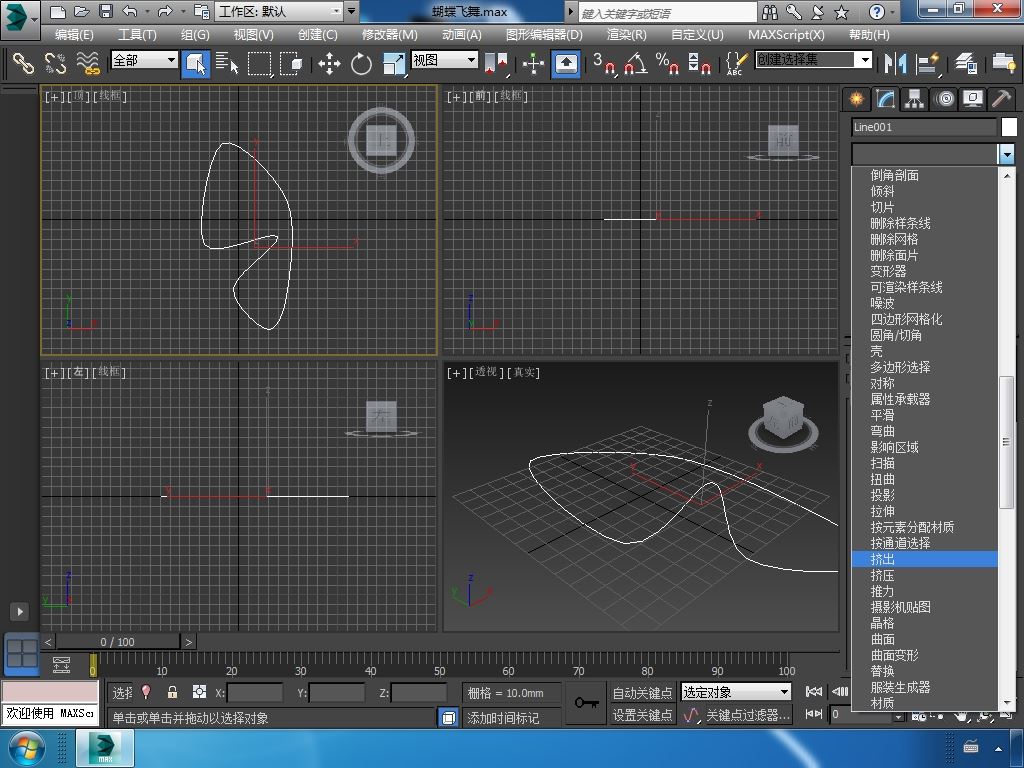The height and width of the screenshot is (768, 1024).
Task: Click 3ds Max taskbar icon
Action: click(x=105, y=748)
